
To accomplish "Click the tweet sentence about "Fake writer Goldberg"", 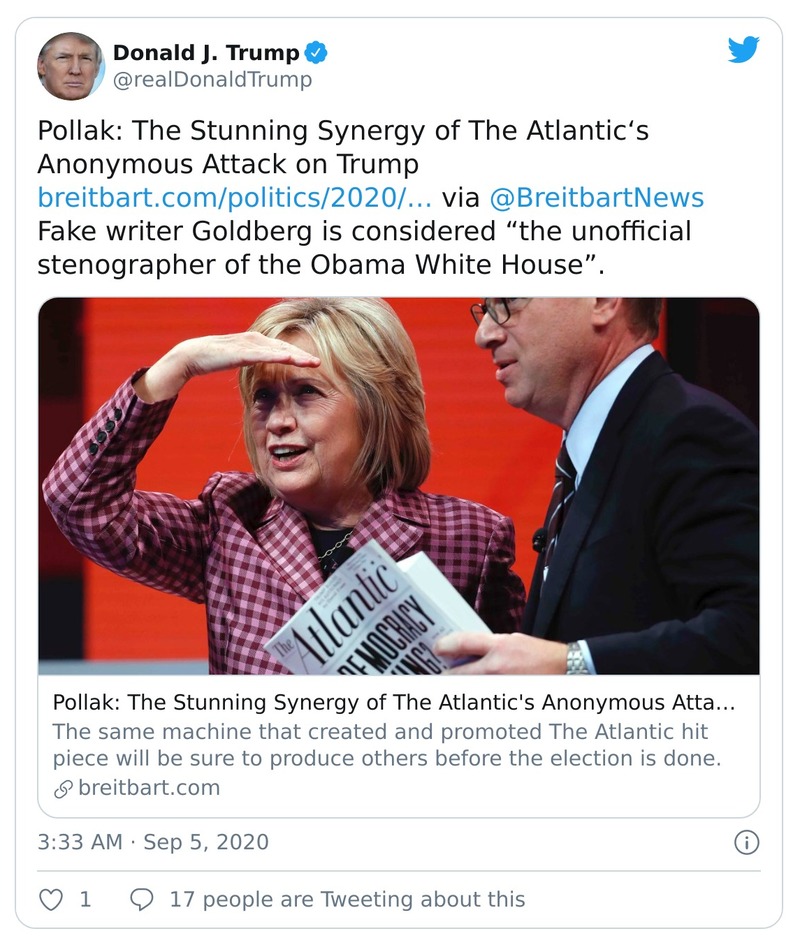I will [364, 247].
